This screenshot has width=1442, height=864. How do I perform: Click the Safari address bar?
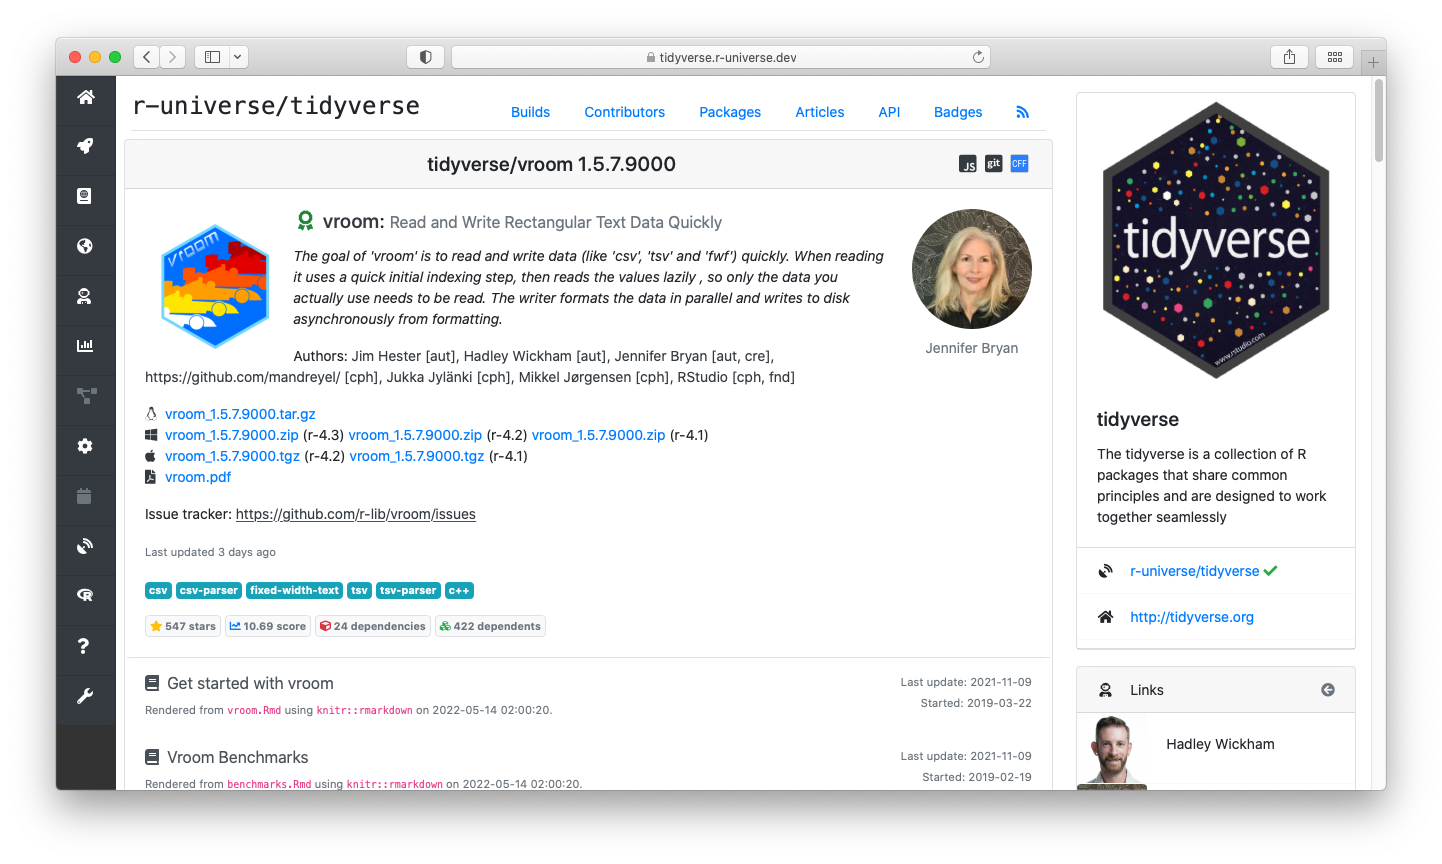tap(720, 57)
